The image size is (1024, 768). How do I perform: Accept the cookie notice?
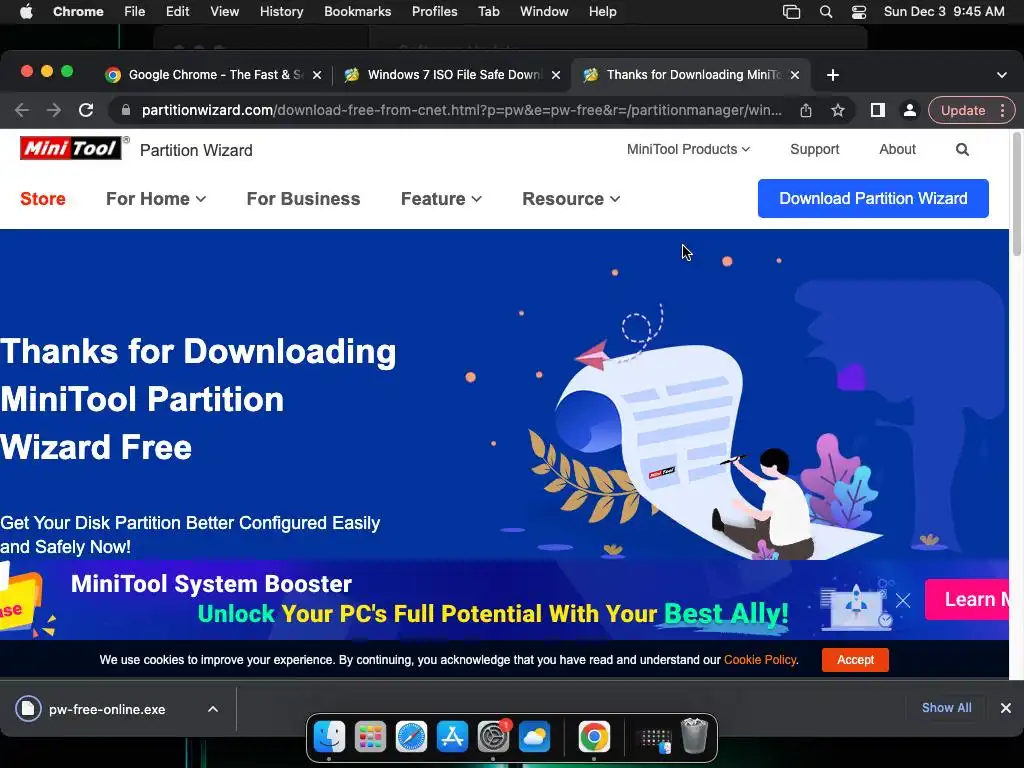[855, 660]
